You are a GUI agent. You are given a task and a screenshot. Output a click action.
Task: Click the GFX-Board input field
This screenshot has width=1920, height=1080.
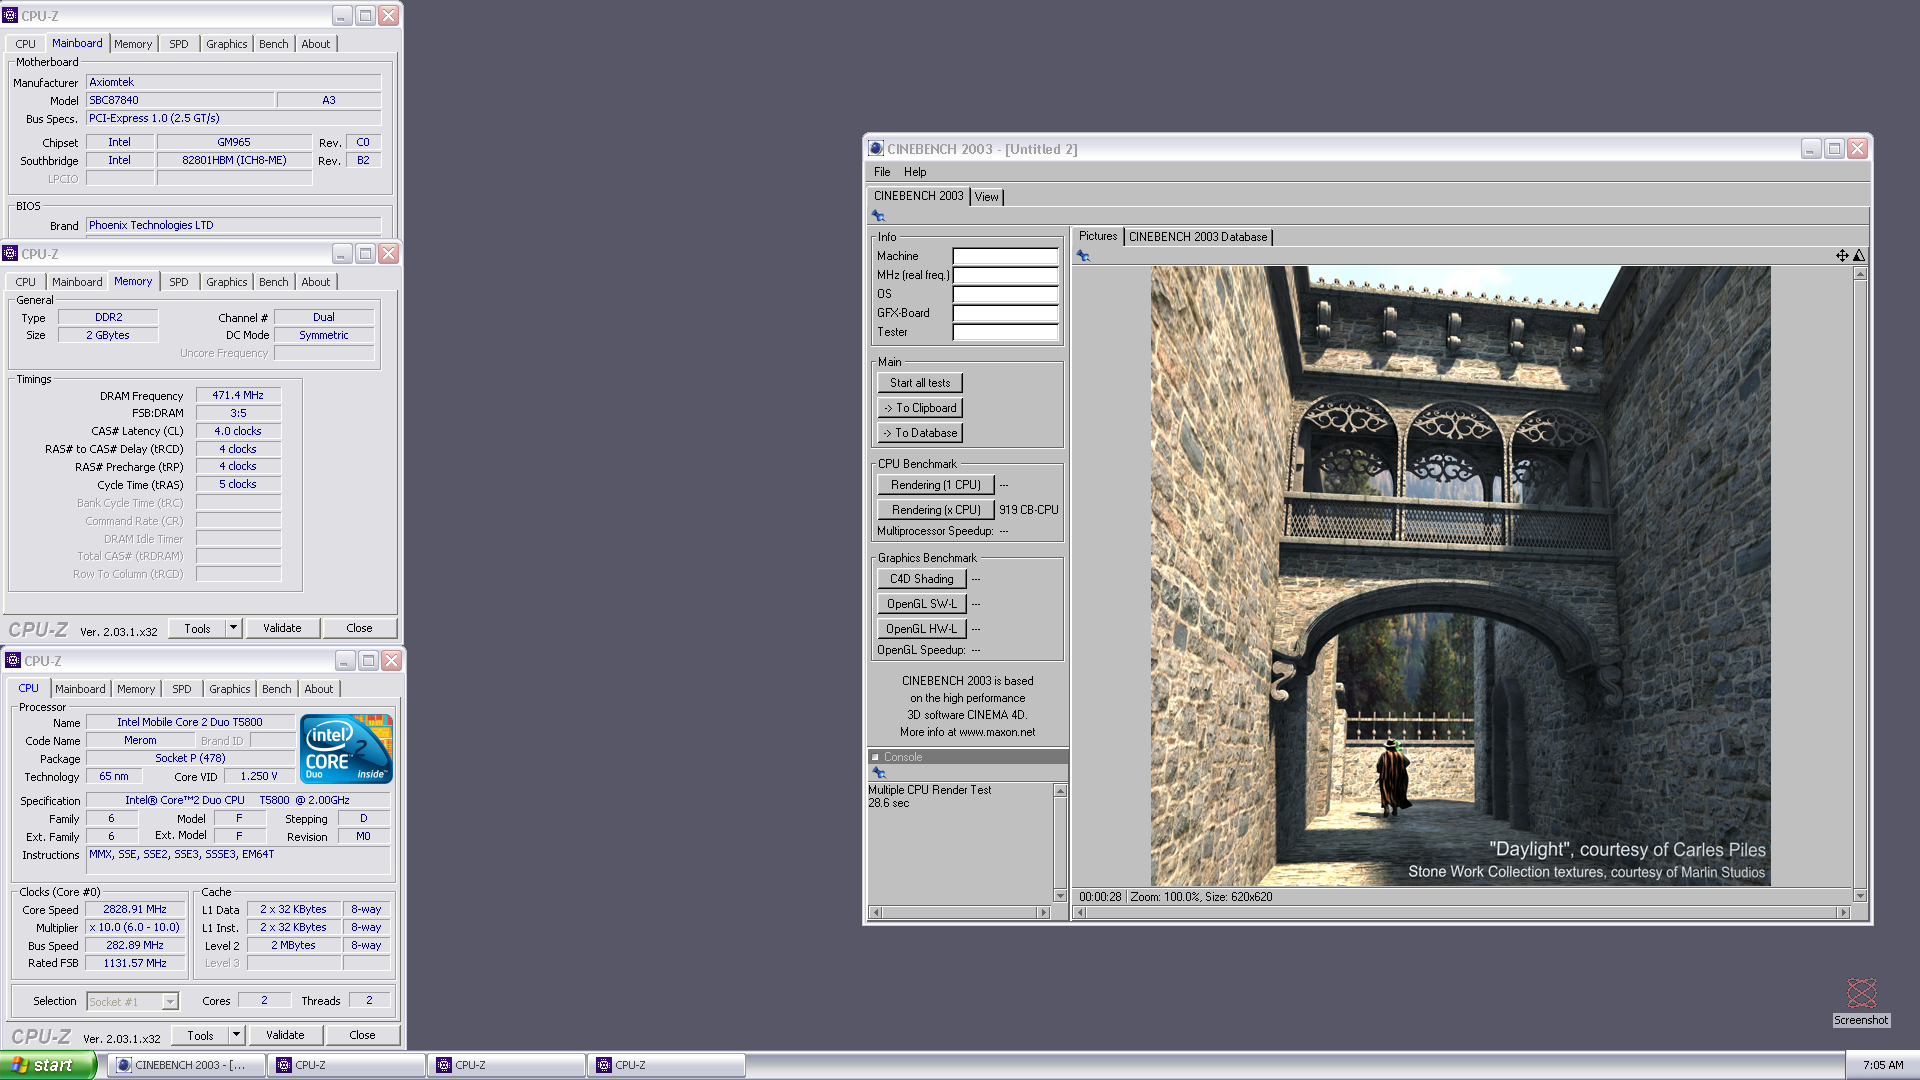coord(1005,313)
